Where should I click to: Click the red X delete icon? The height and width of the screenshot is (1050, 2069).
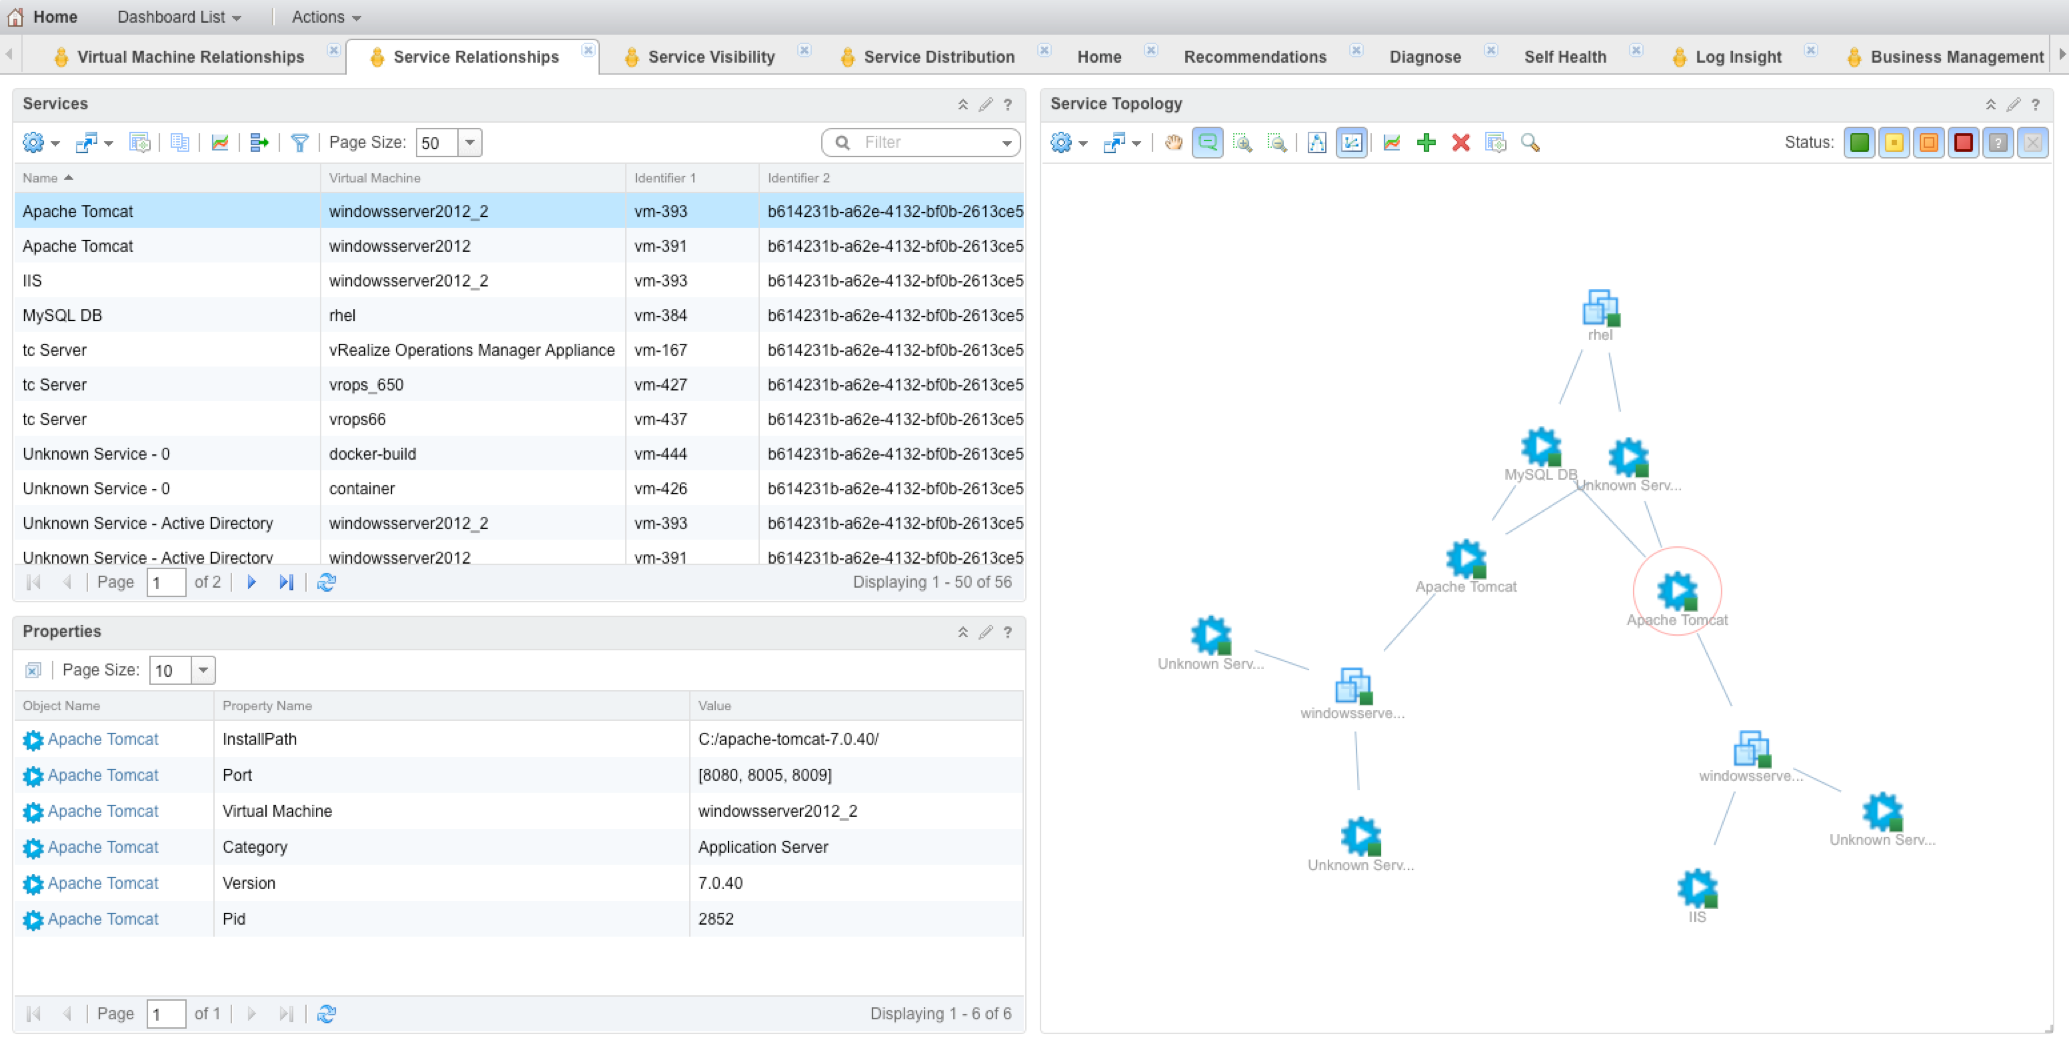point(1460,143)
